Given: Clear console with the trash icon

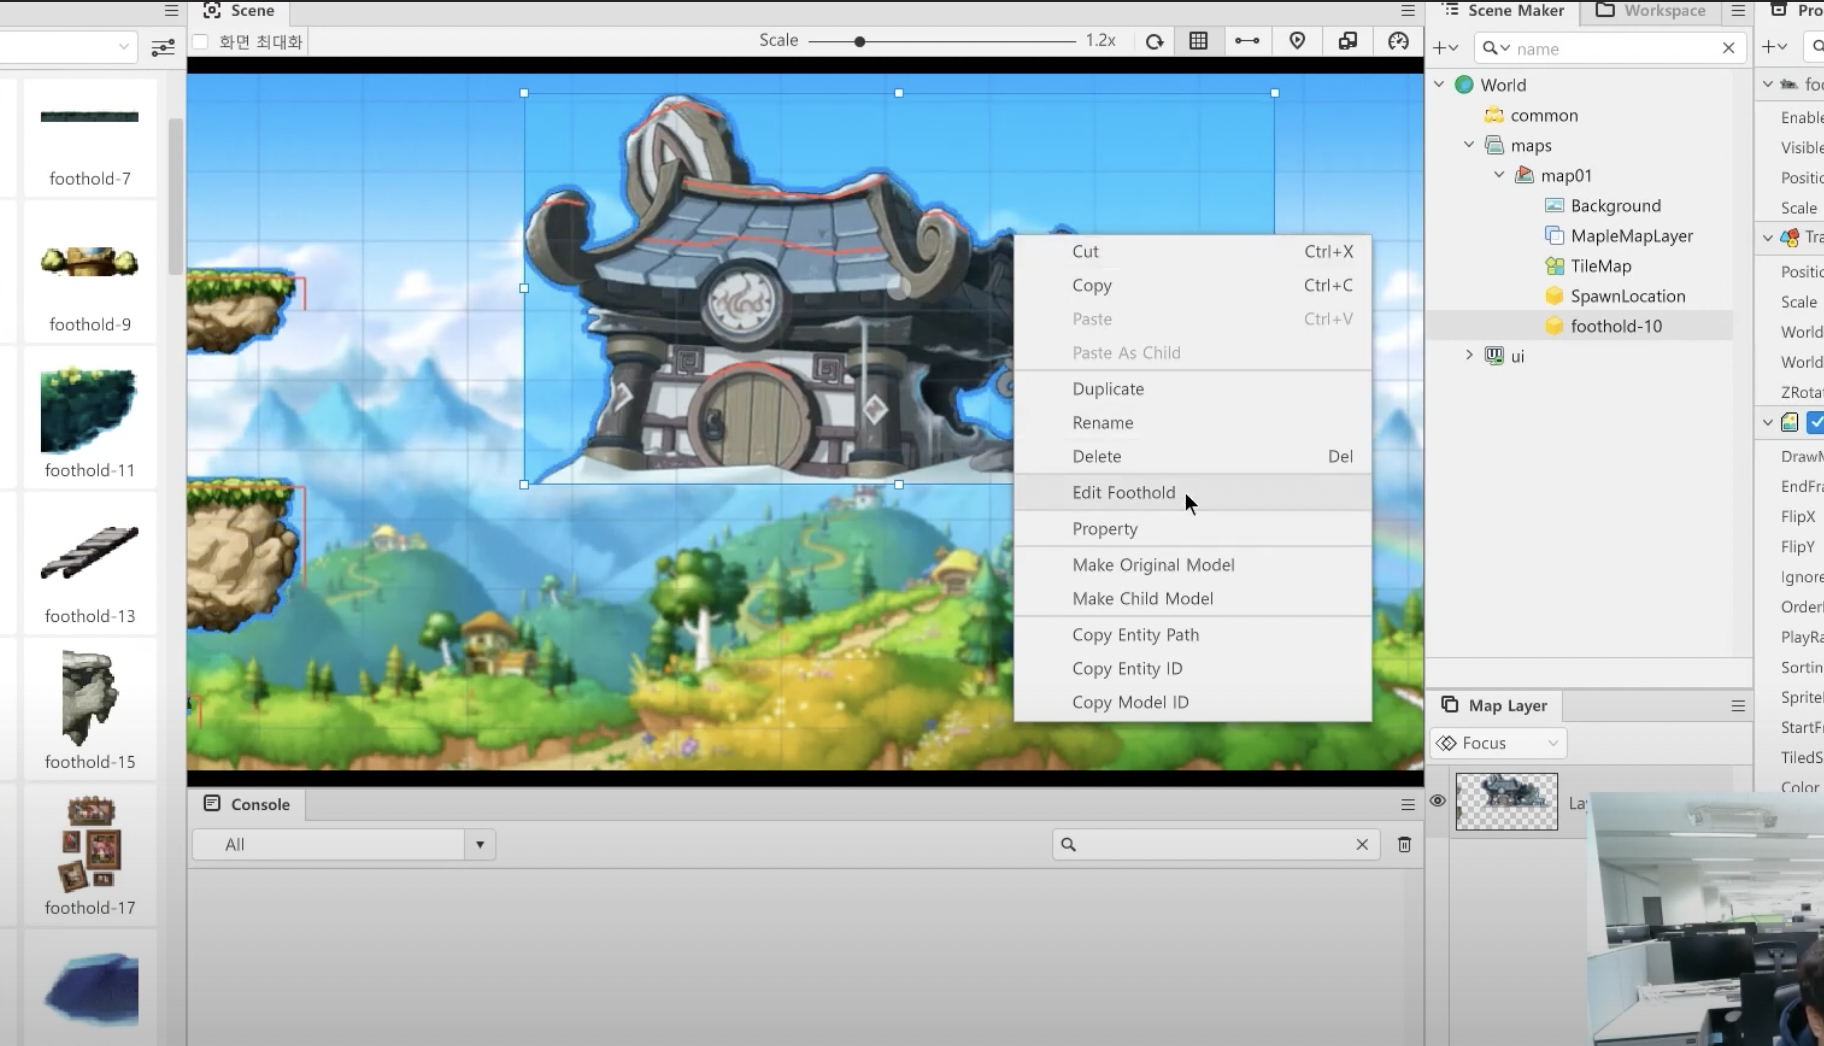Looking at the screenshot, I should [x=1404, y=845].
